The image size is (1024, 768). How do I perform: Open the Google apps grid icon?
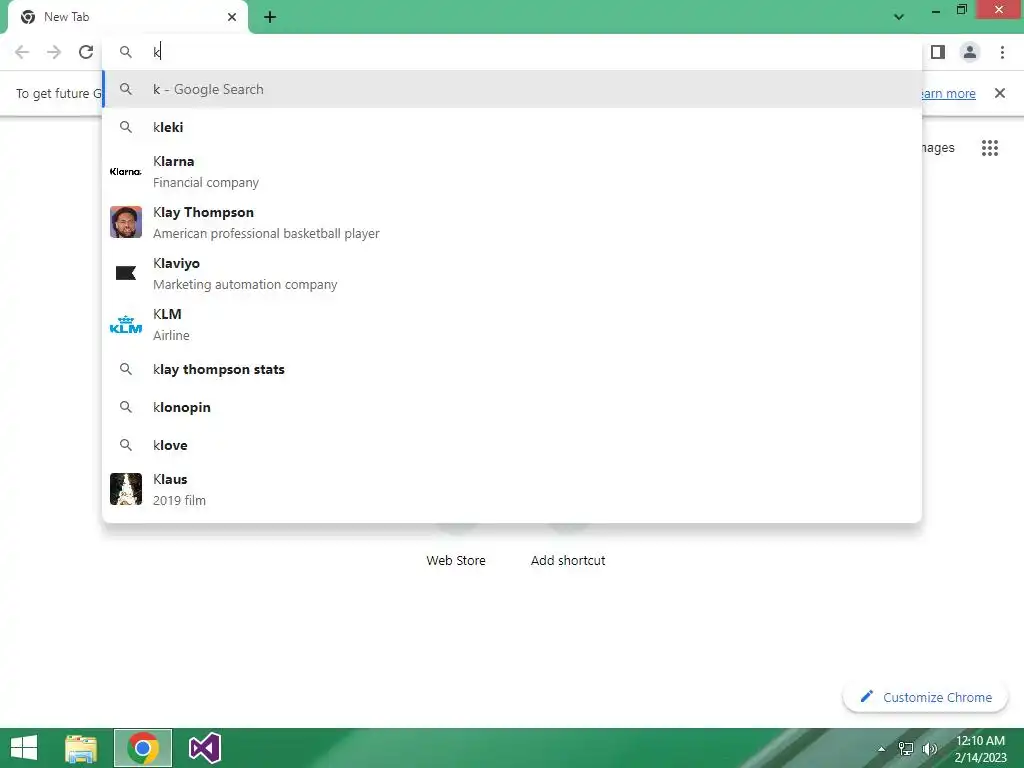(989, 148)
